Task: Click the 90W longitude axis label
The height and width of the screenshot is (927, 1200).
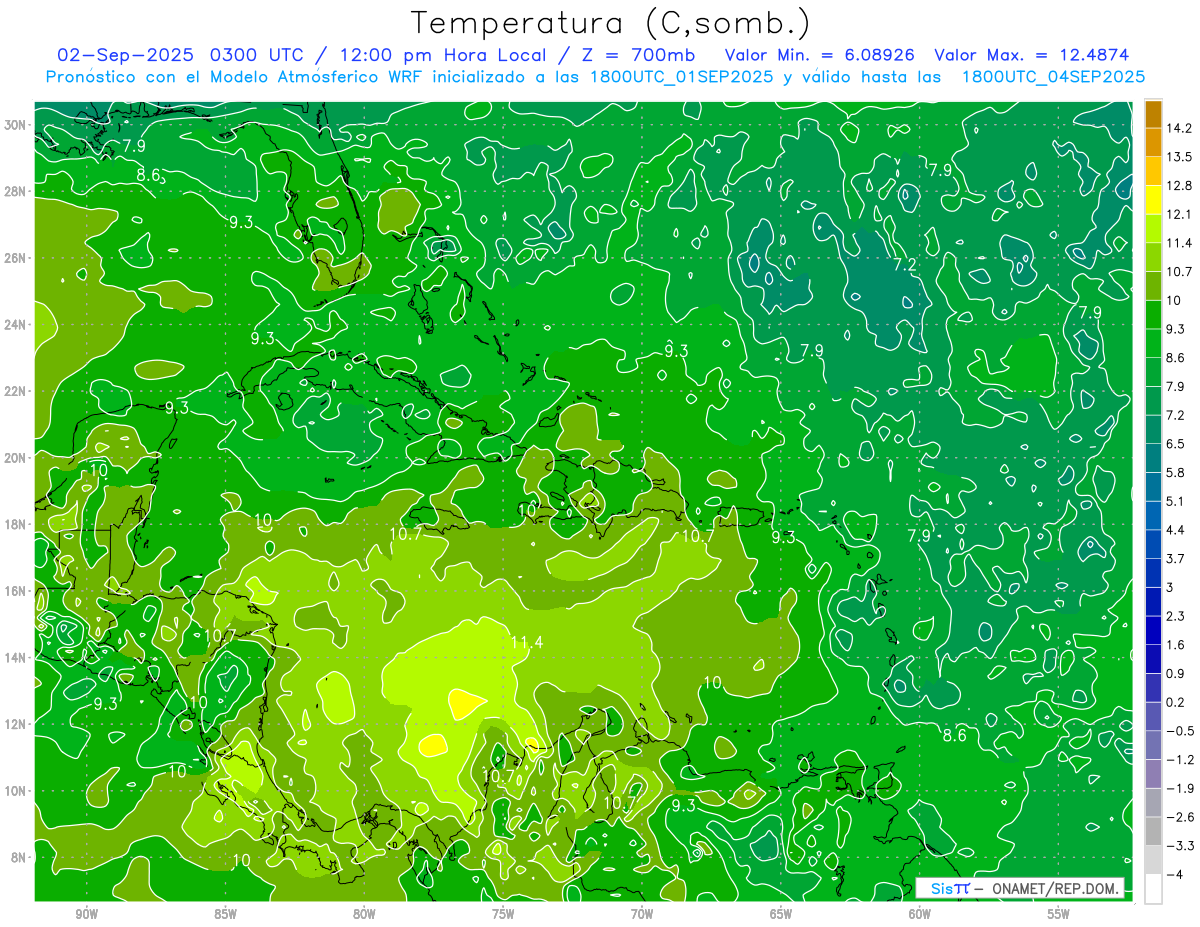Action: click(x=86, y=914)
